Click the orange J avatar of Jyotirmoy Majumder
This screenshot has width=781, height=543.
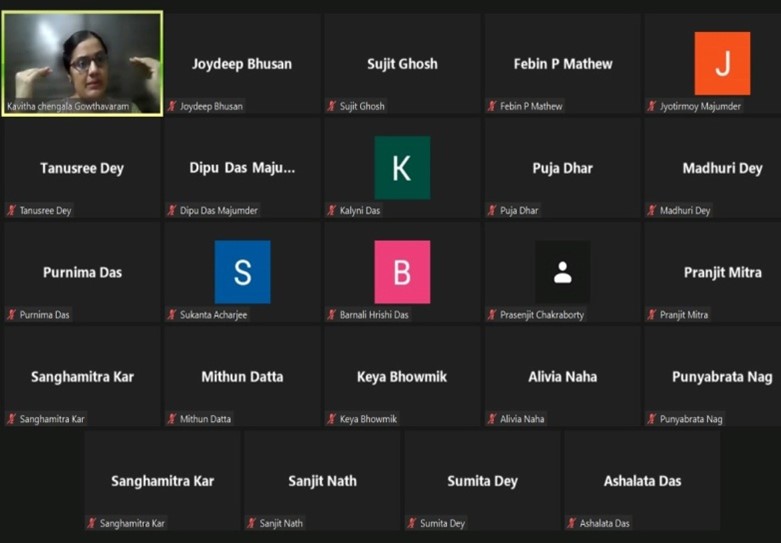[x=722, y=63]
